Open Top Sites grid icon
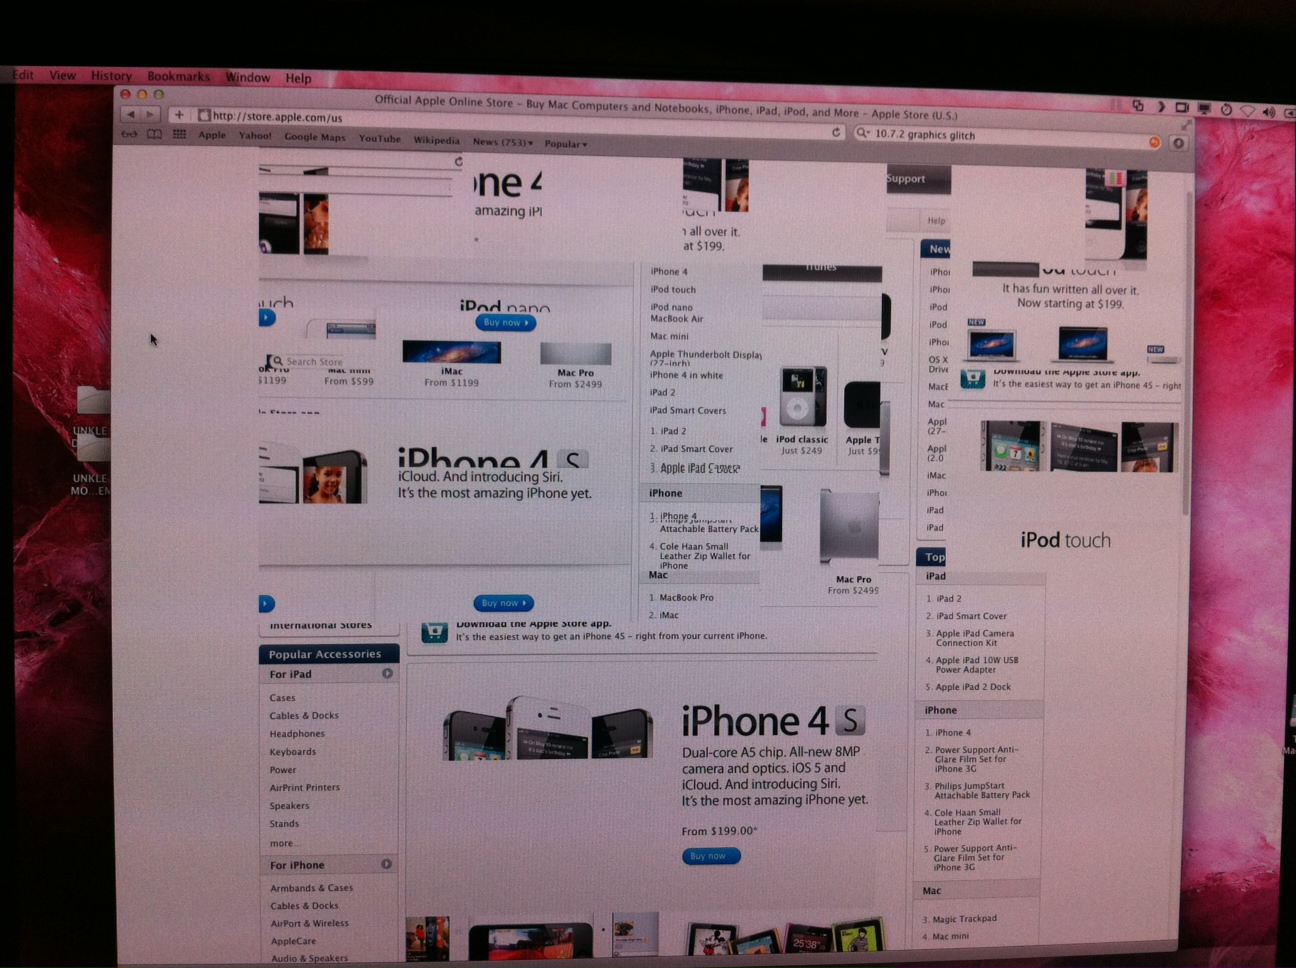This screenshot has height=968, width=1296. tap(179, 134)
